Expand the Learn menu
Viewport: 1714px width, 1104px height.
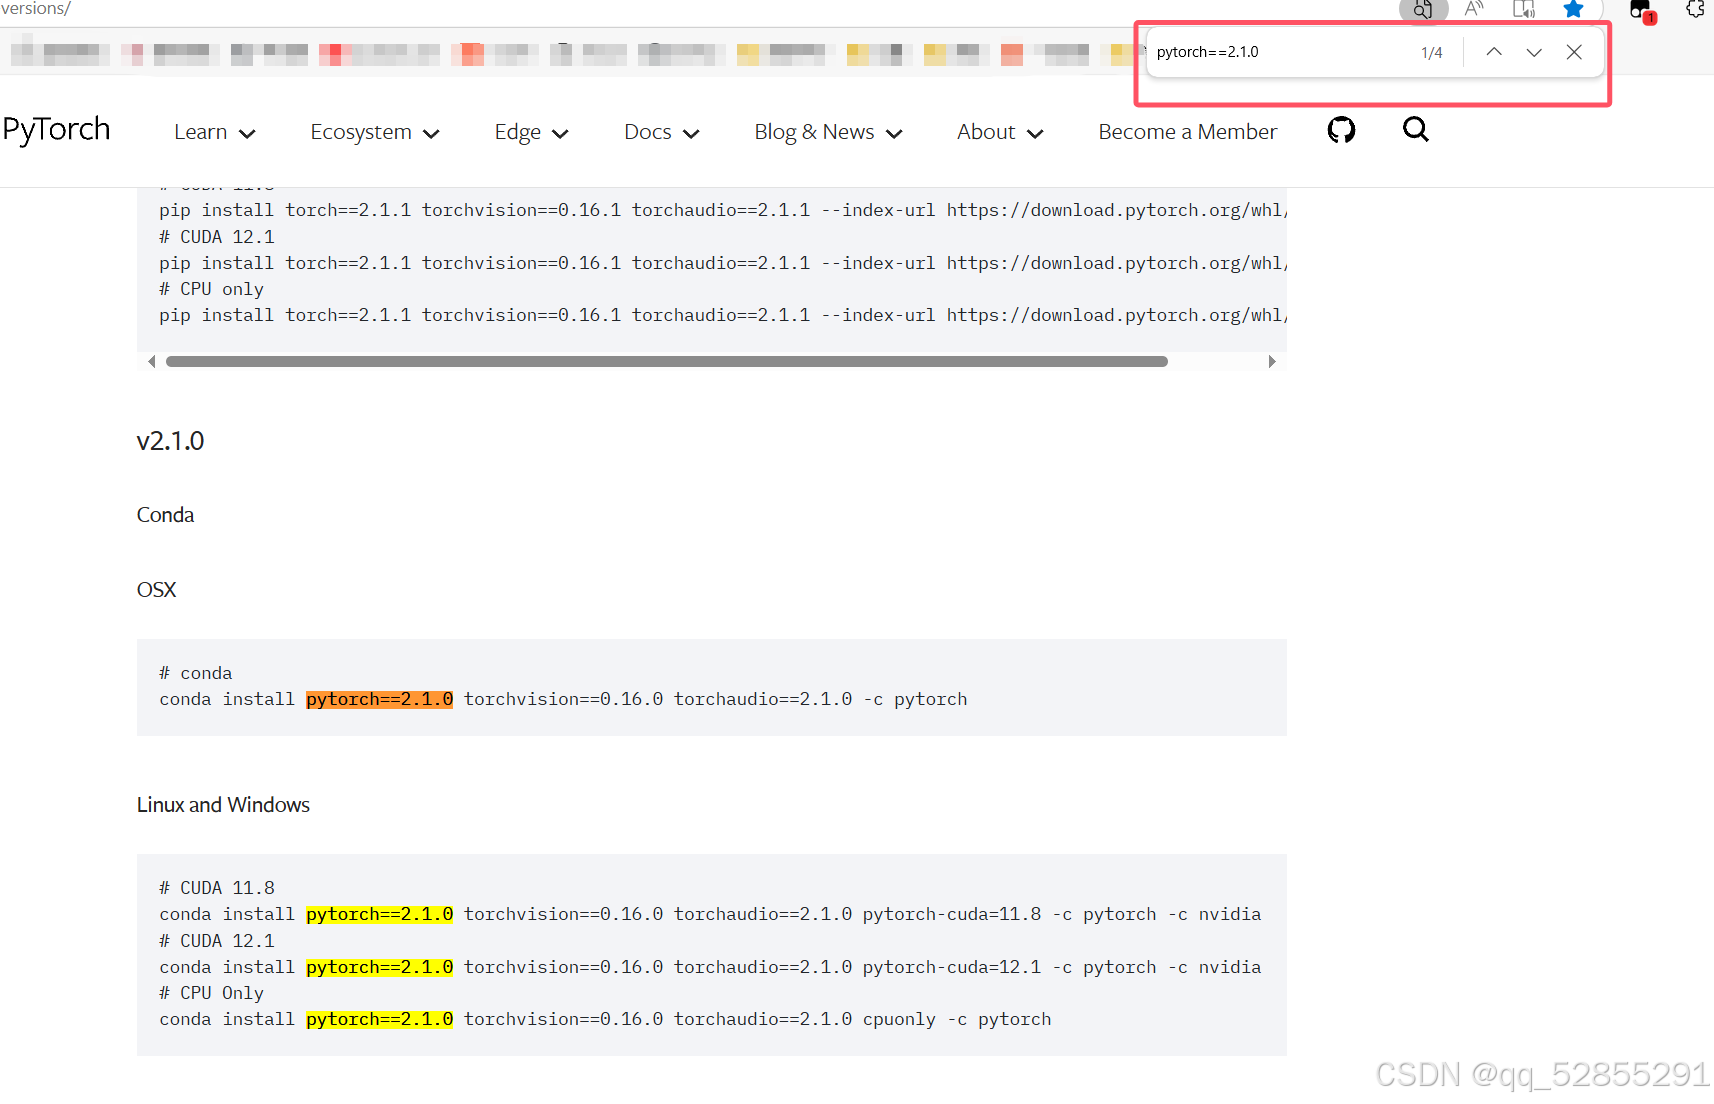(215, 132)
